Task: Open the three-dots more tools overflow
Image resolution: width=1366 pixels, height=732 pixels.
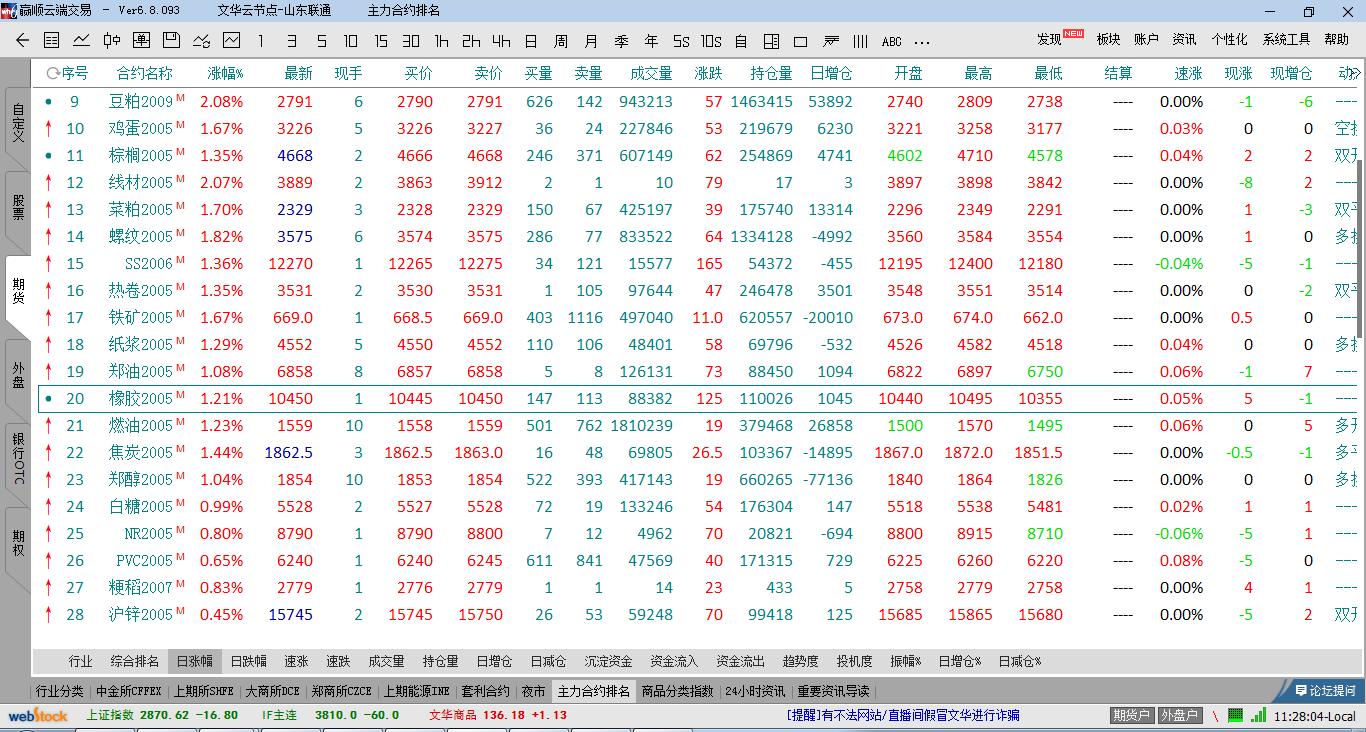Action: point(922,41)
